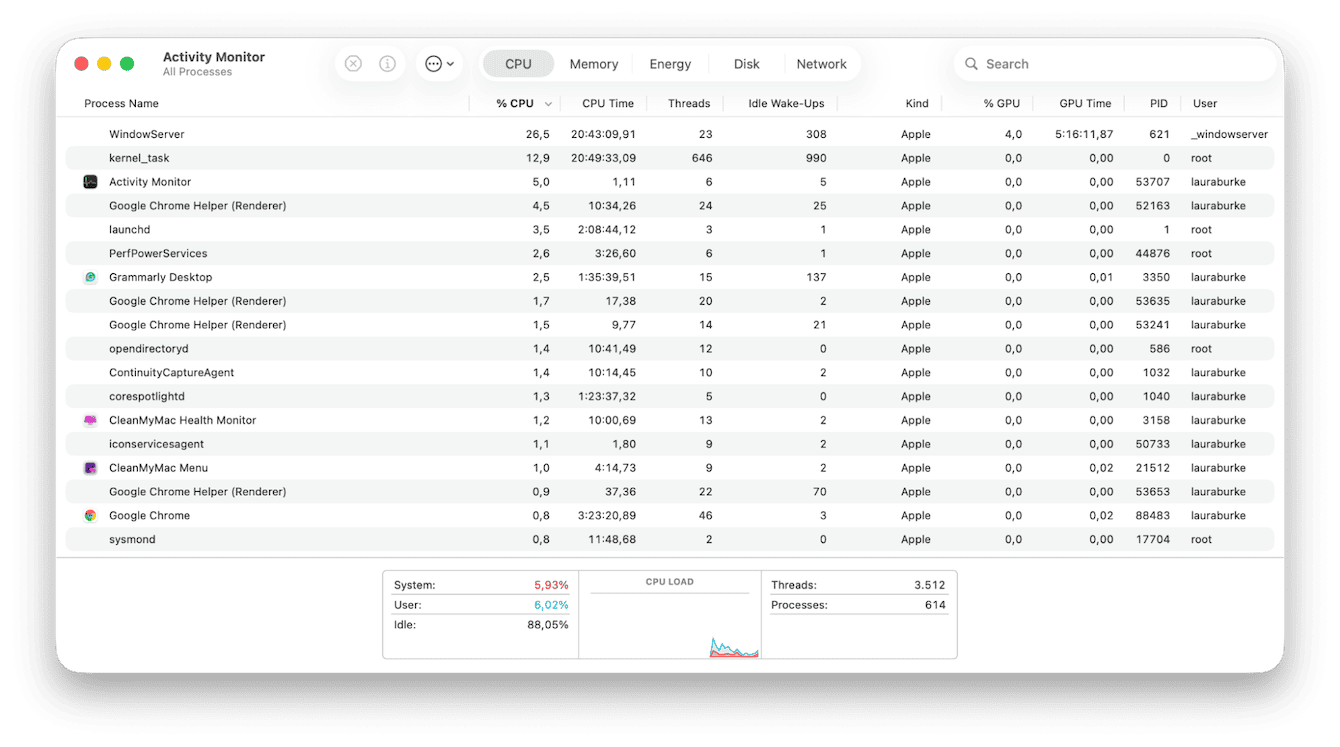Toggle sort order on the PID column

coord(1157,103)
